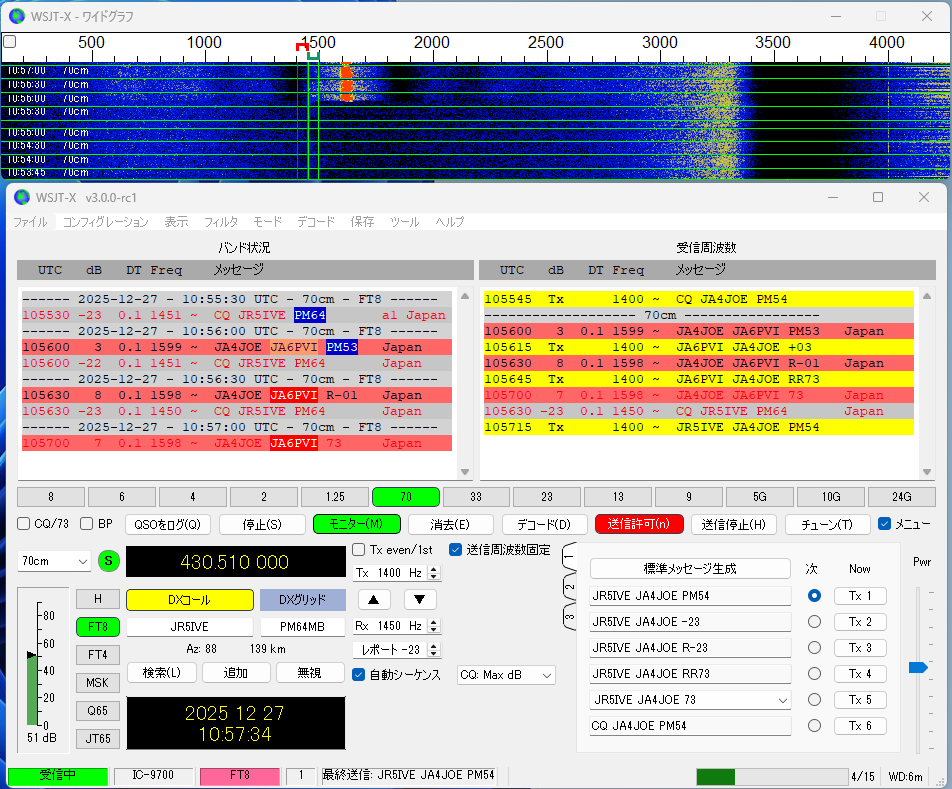Open the デコード menu
952x789 pixels.
pos(316,222)
